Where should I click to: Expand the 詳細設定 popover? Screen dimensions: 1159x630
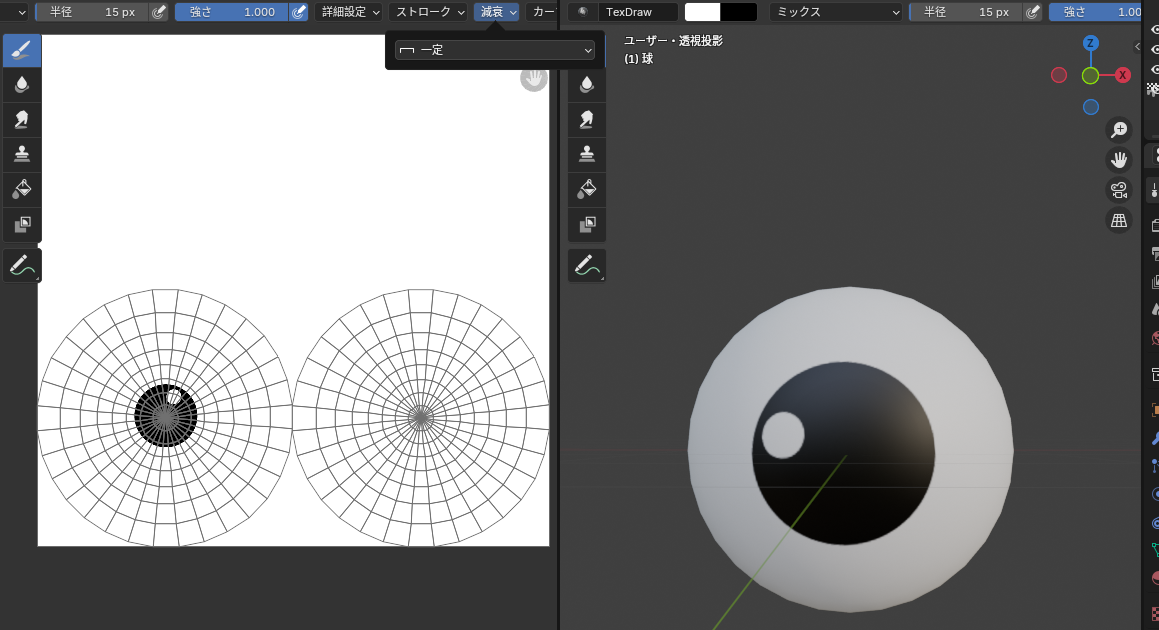tap(349, 12)
